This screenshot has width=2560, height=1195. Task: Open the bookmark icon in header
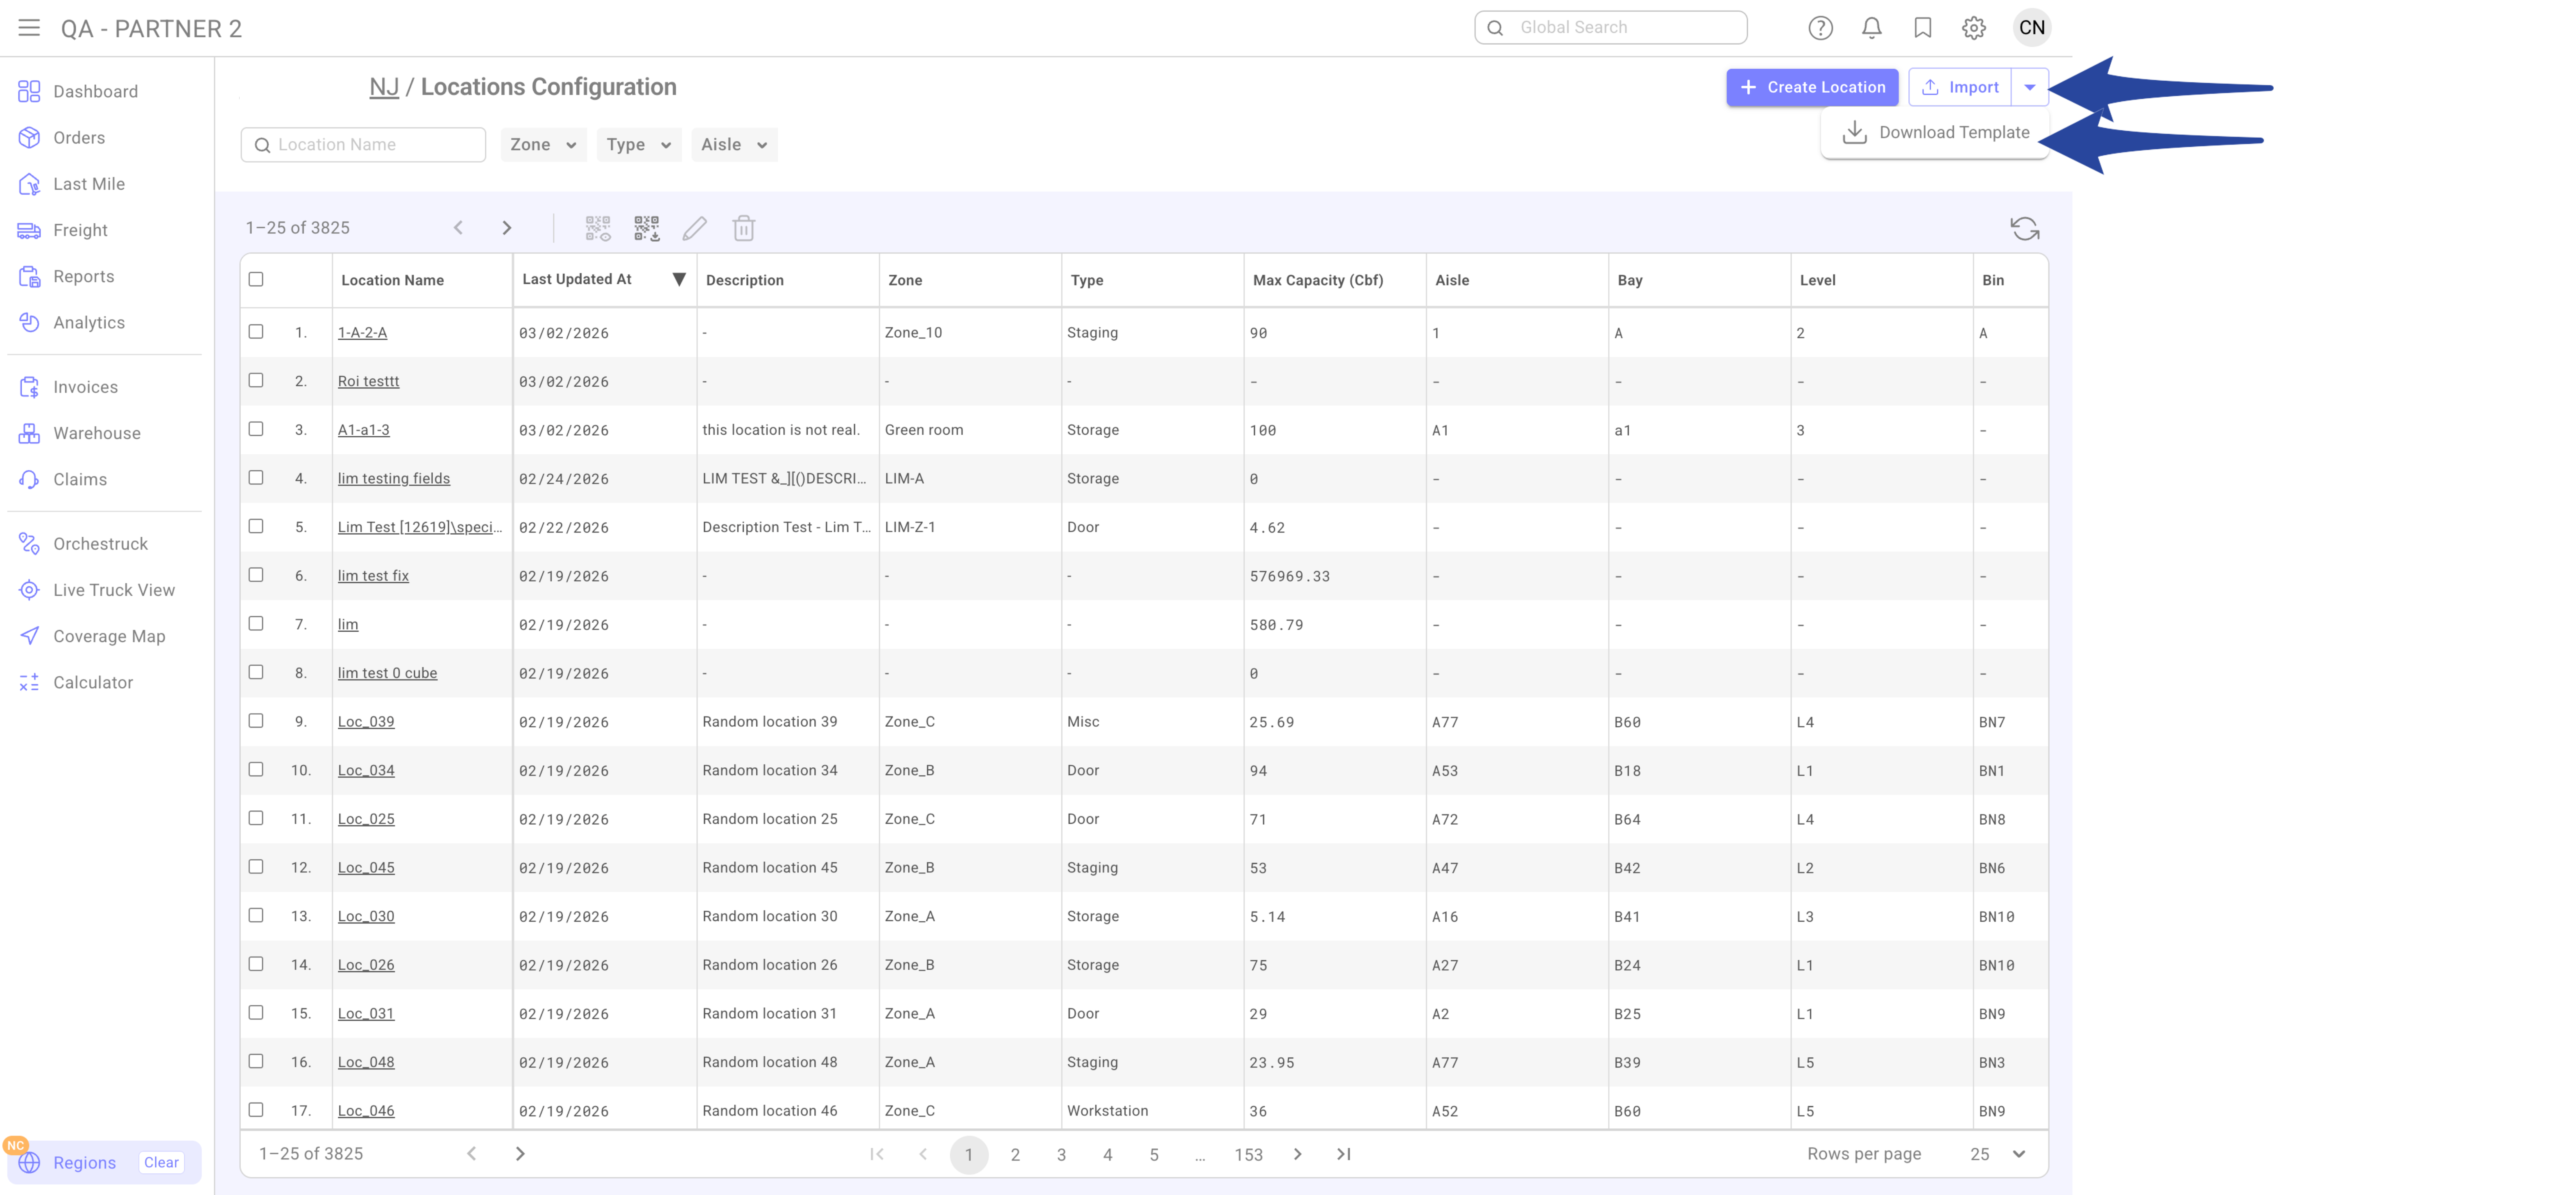1922,28
